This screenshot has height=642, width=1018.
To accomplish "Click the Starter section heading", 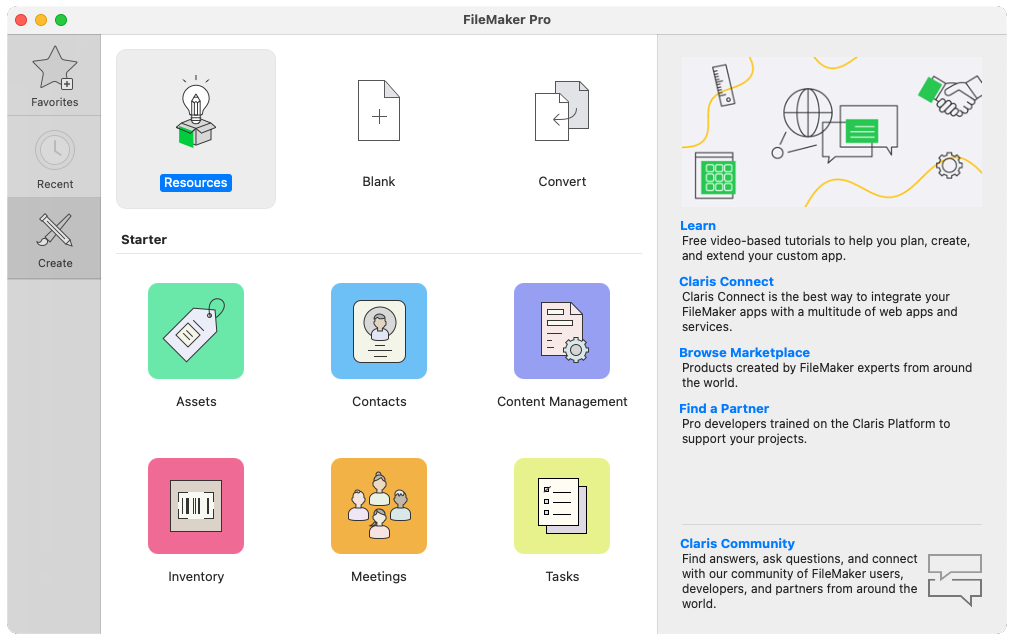I will pos(144,240).
